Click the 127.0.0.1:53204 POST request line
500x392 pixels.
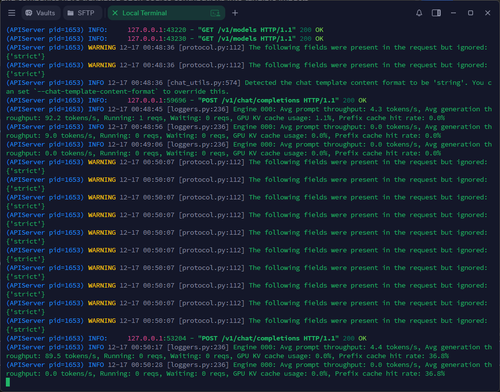click(186, 338)
